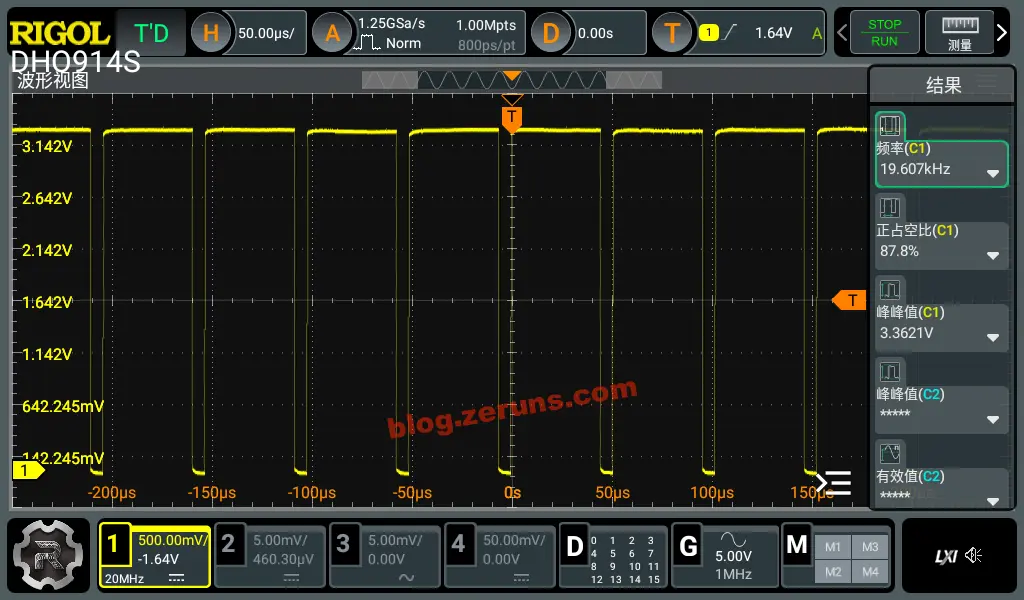1024x600 pixels.
Task: Select the 频率(C1) frequency measurement icon
Action: tap(889, 125)
